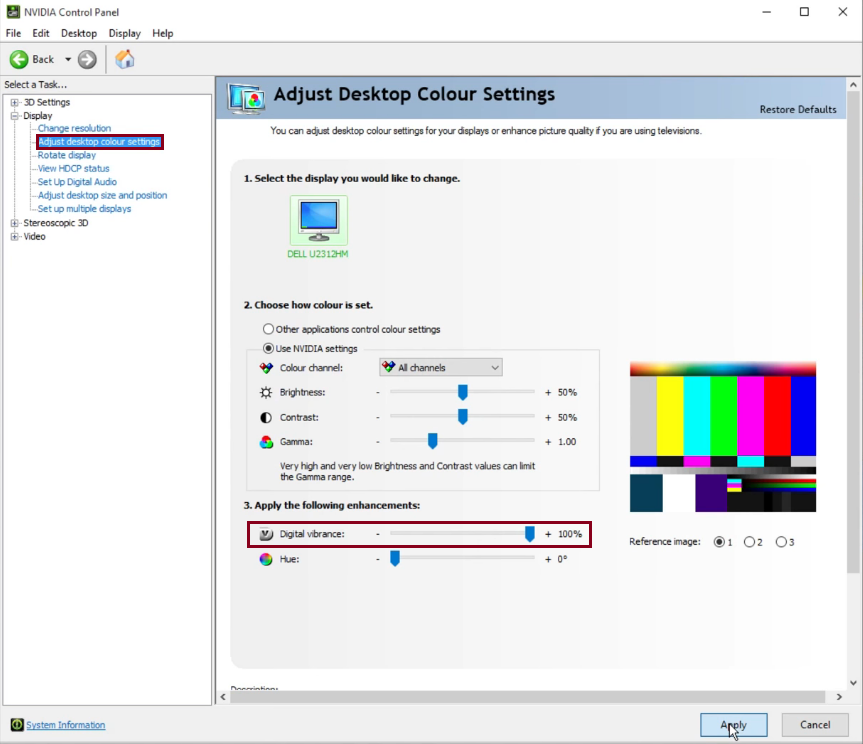Click the plus sign beside Digital vibrance
Screen dimensions: 863x744
point(548,534)
